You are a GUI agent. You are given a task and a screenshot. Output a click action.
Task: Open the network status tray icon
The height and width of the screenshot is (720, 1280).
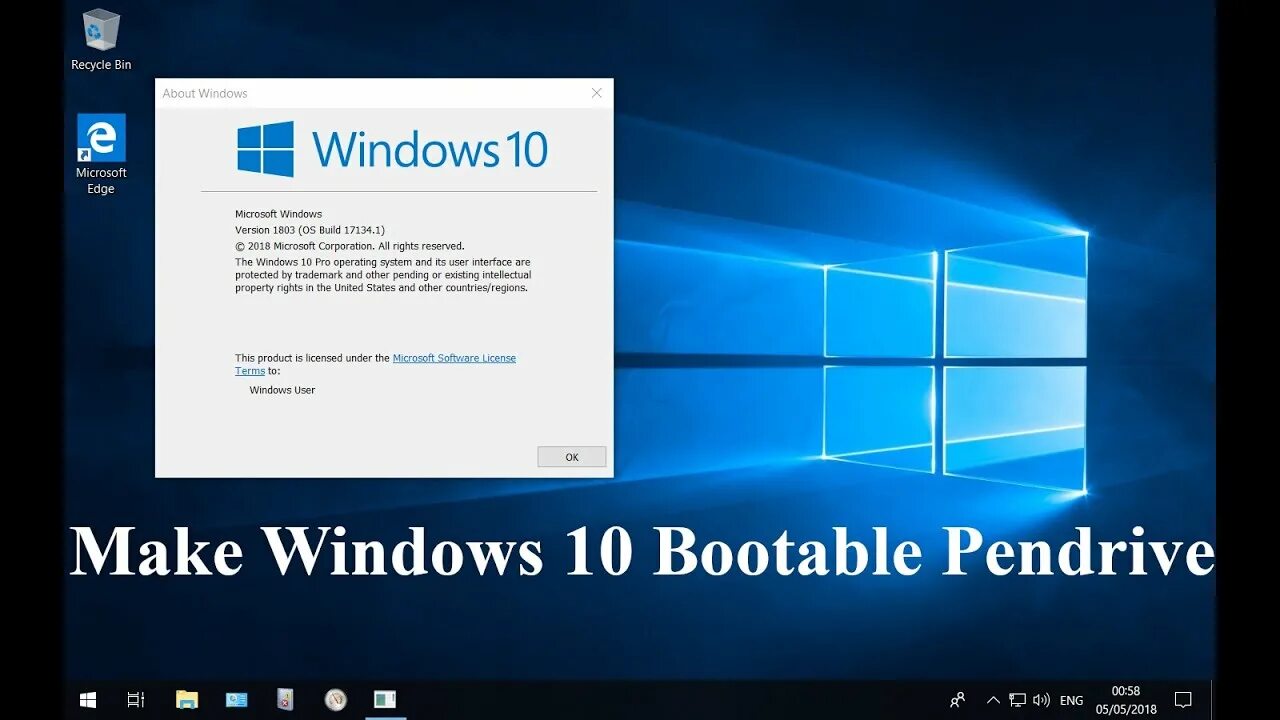[1018, 700]
